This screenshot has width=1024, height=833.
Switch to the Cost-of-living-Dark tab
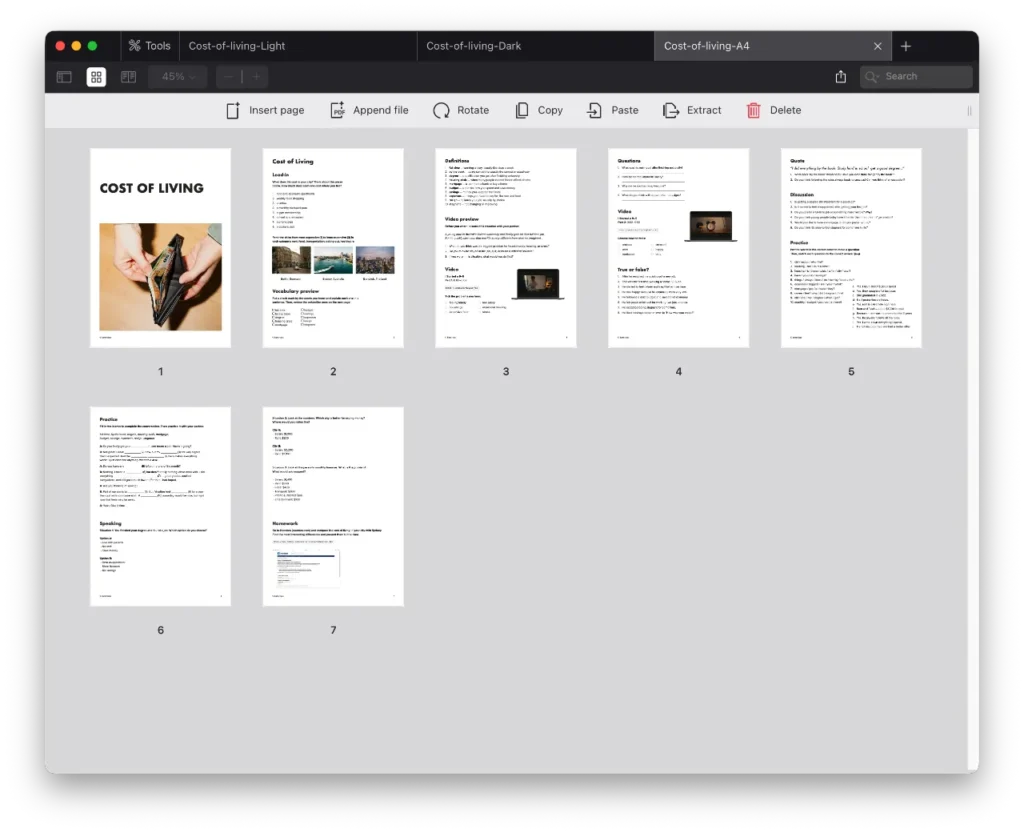(x=474, y=46)
